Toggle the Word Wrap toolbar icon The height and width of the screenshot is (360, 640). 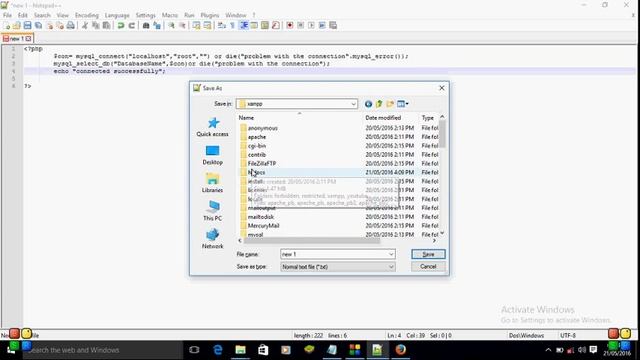pyautogui.click(x=222, y=25)
